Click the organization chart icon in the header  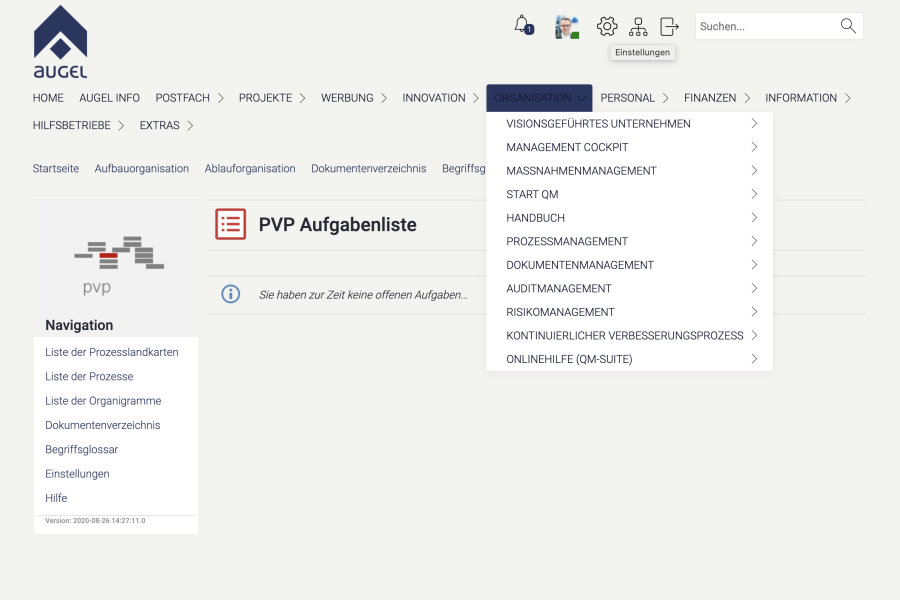click(638, 26)
